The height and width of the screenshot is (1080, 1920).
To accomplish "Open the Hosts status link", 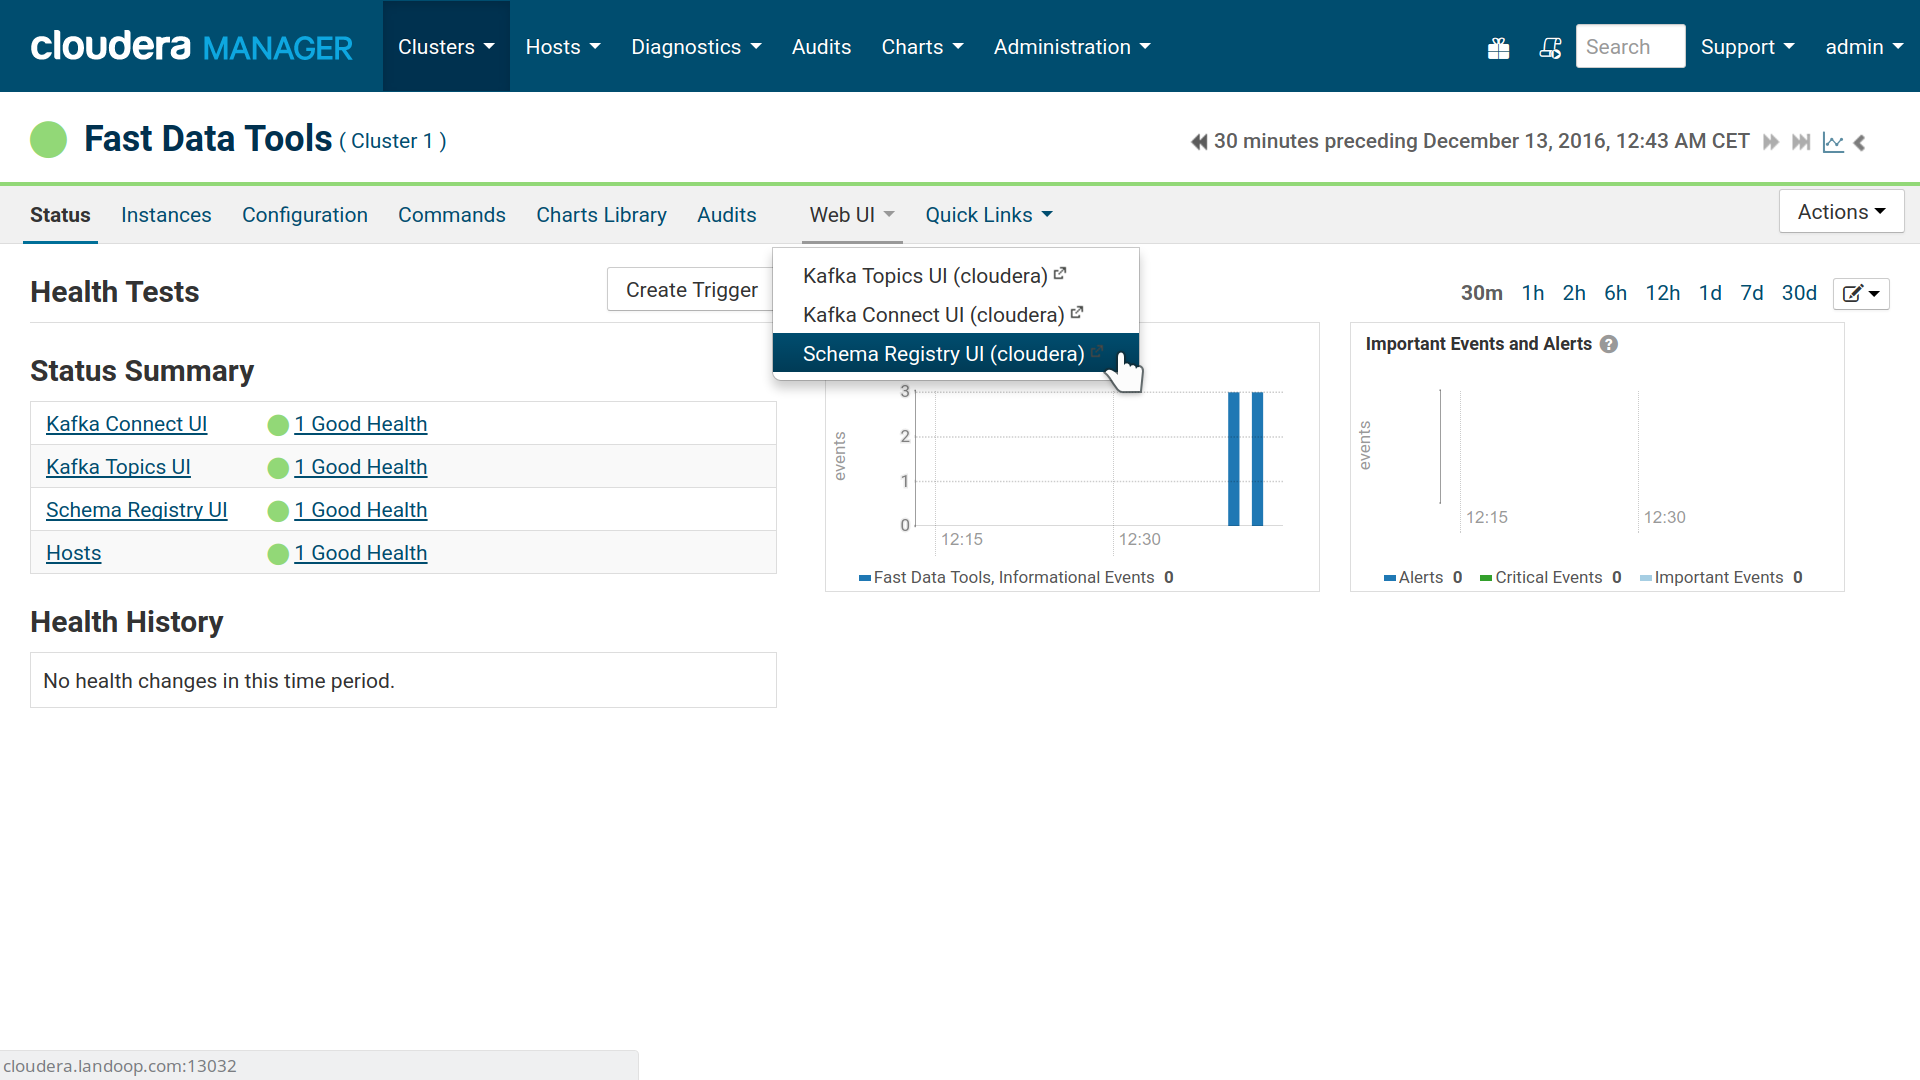I will tap(73, 553).
